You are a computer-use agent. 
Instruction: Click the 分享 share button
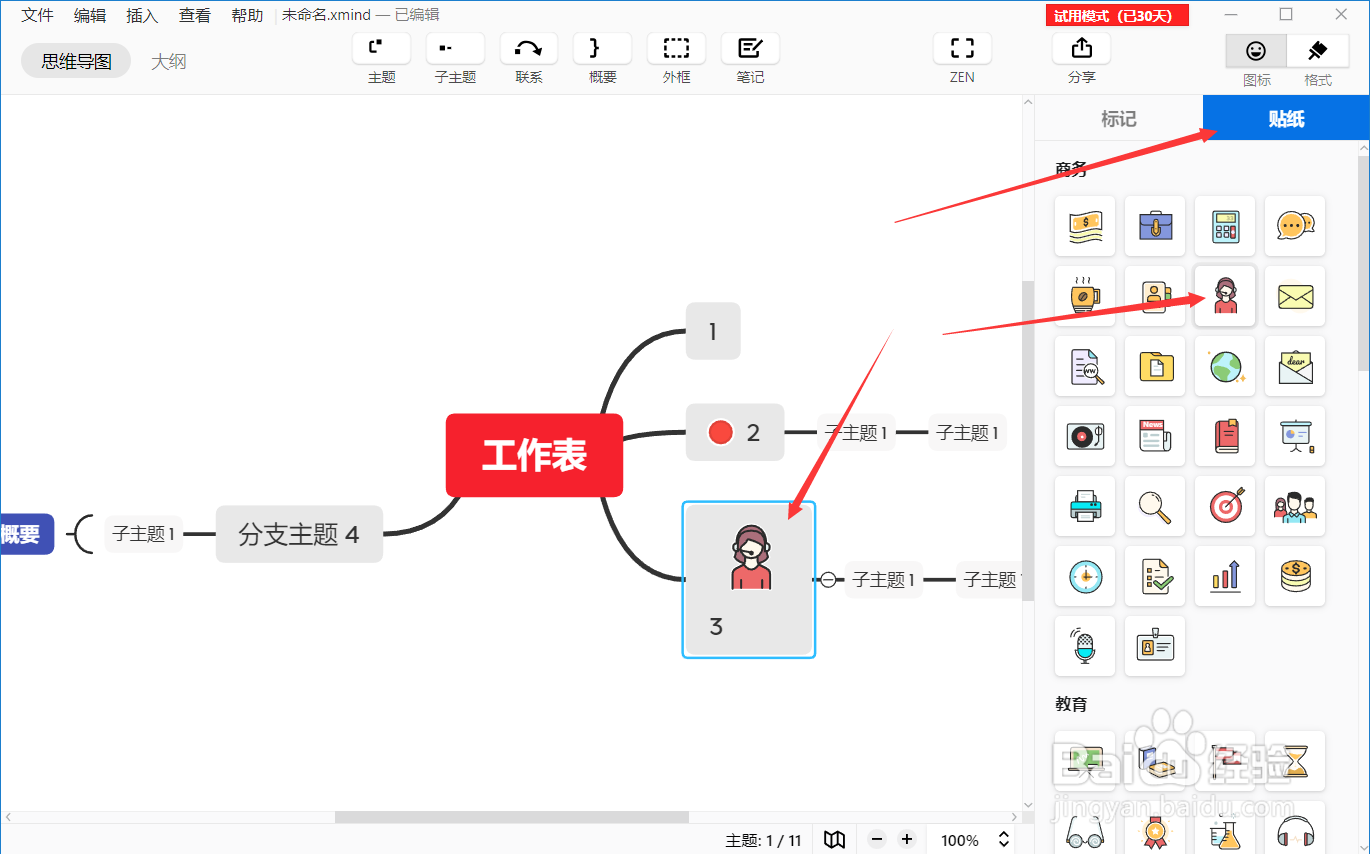click(1081, 55)
